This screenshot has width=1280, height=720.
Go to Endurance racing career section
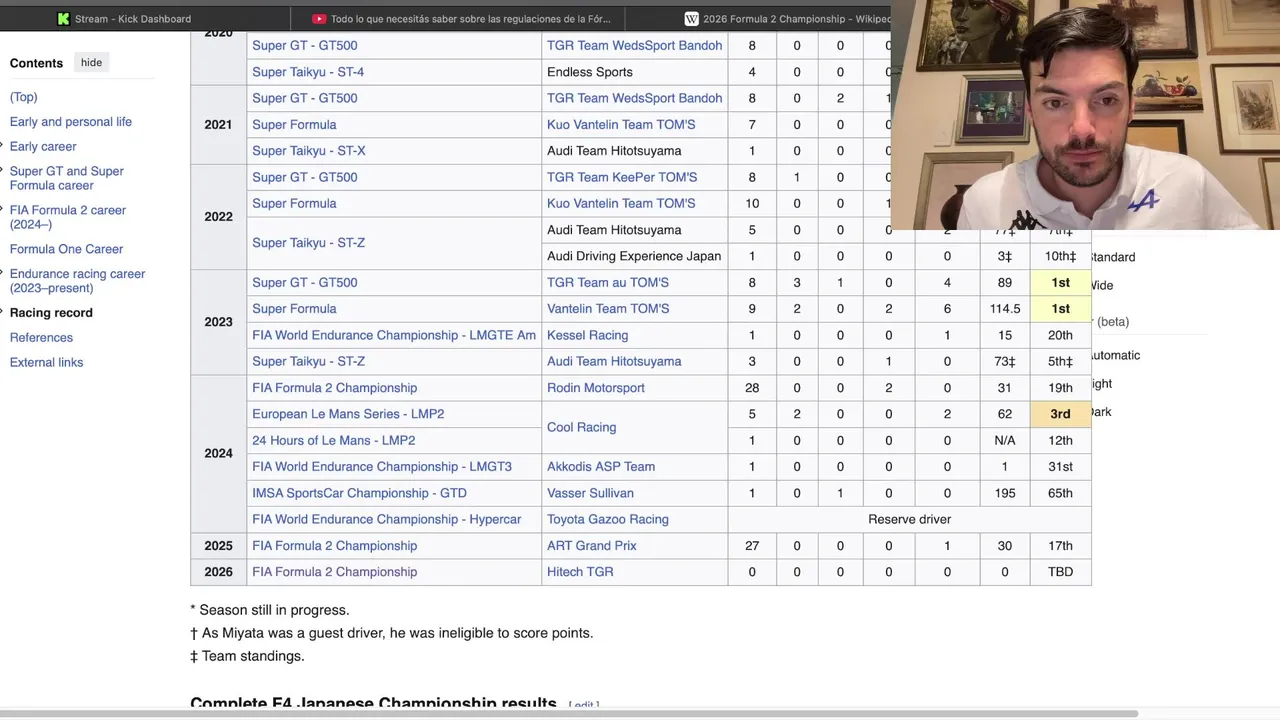(x=77, y=281)
